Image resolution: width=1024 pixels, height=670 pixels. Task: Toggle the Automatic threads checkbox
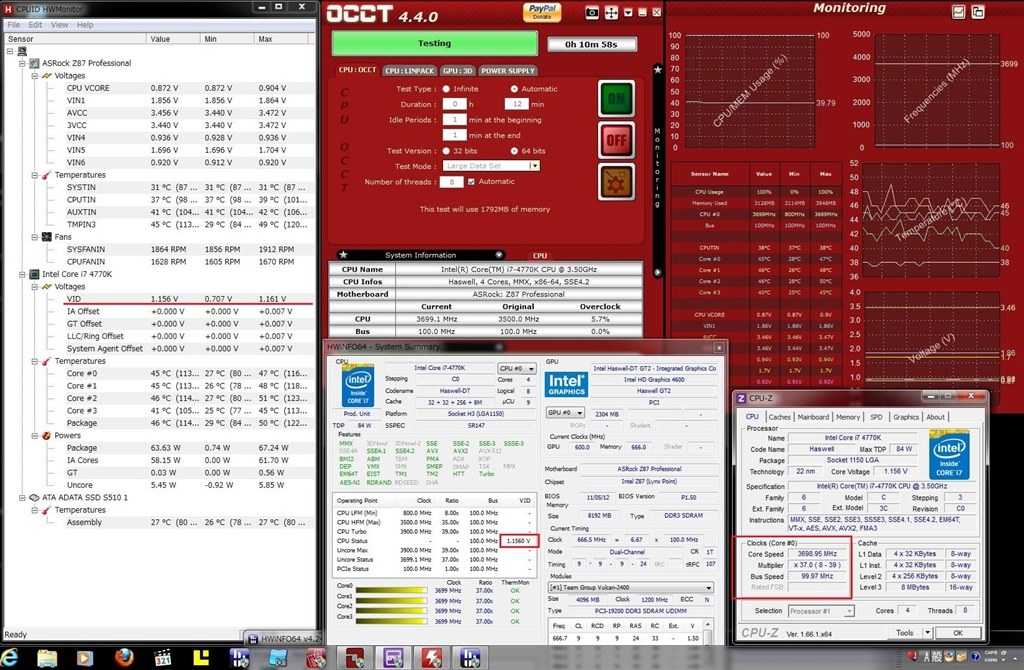point(471,182)
